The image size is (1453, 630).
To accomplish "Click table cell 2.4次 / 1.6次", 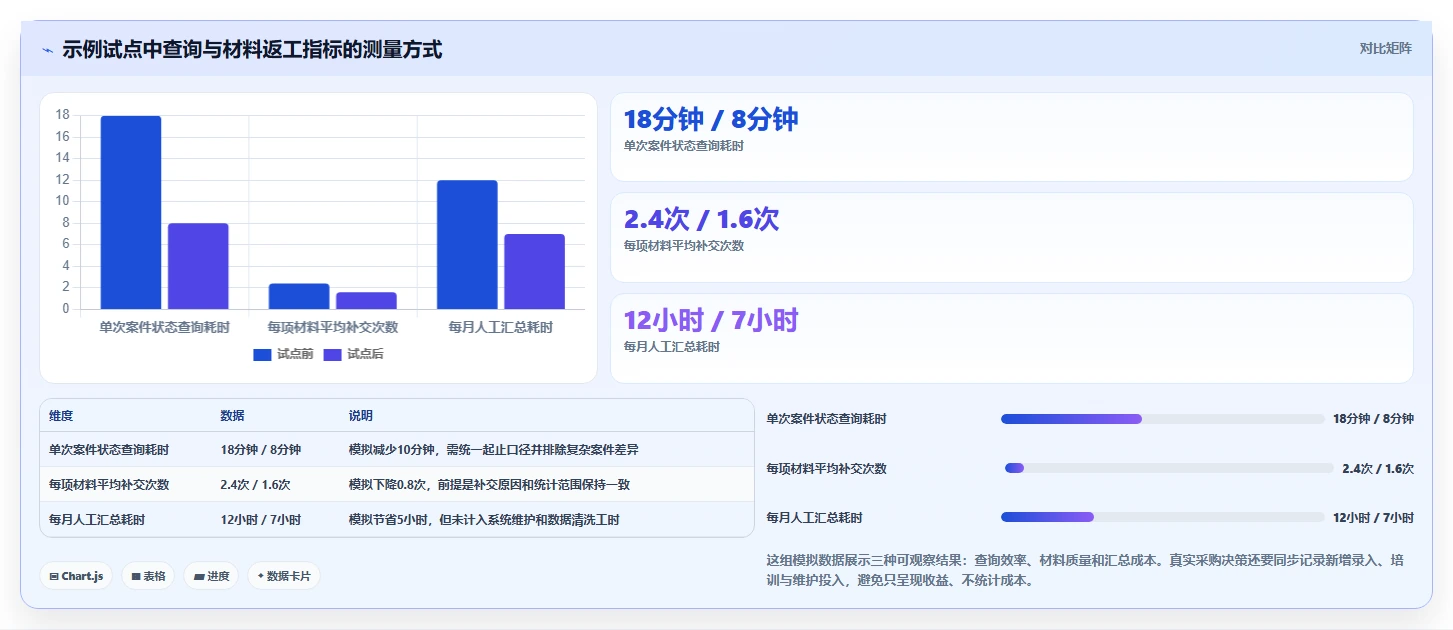I will (255, 485).
